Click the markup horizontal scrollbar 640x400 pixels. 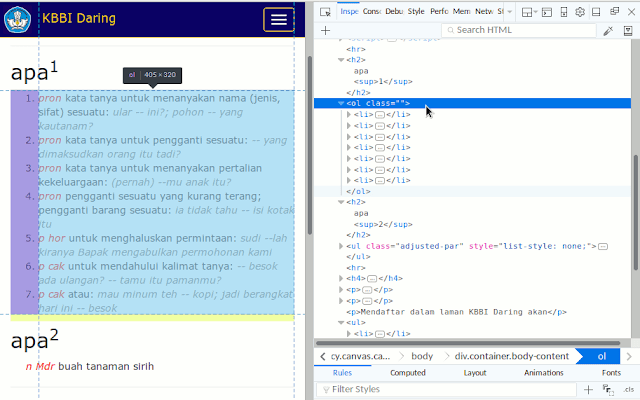(x=468, y=343)
